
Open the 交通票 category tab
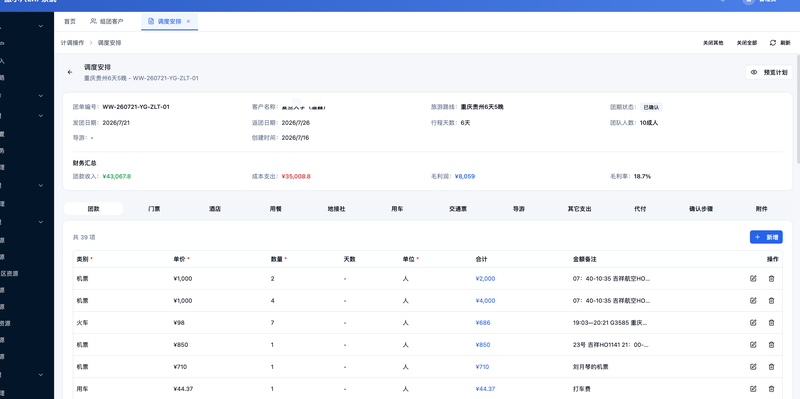pyautogui.click(x=458, y=209)
